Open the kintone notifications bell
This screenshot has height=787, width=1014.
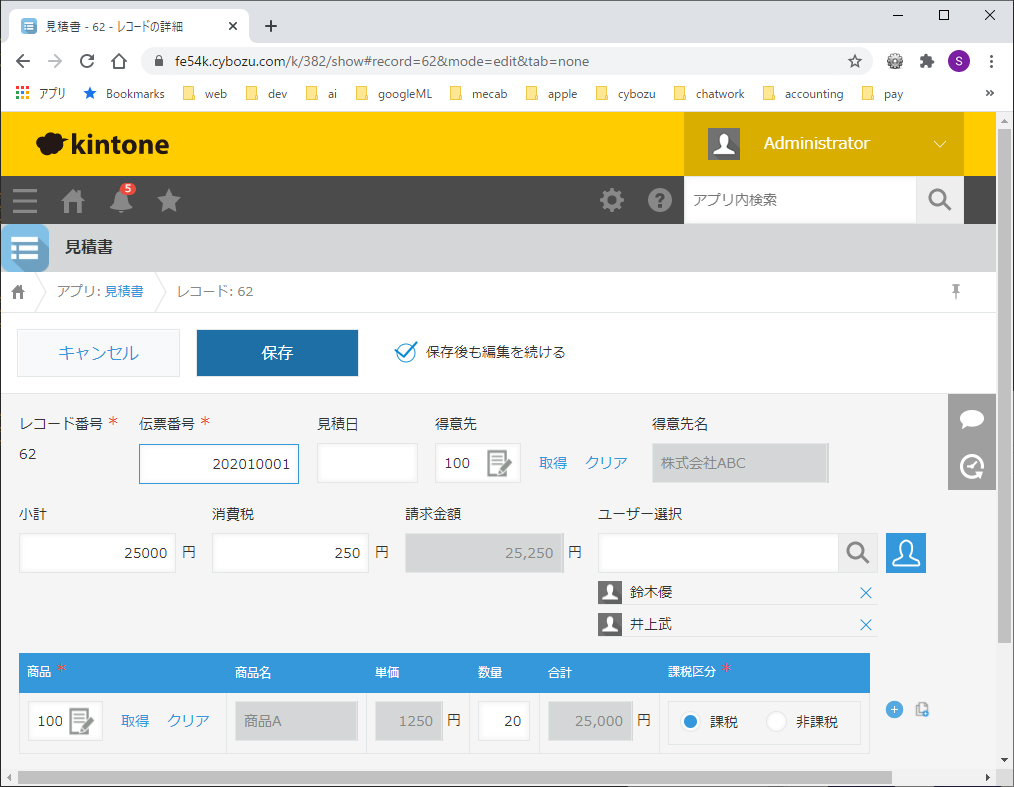coord(121,201)
